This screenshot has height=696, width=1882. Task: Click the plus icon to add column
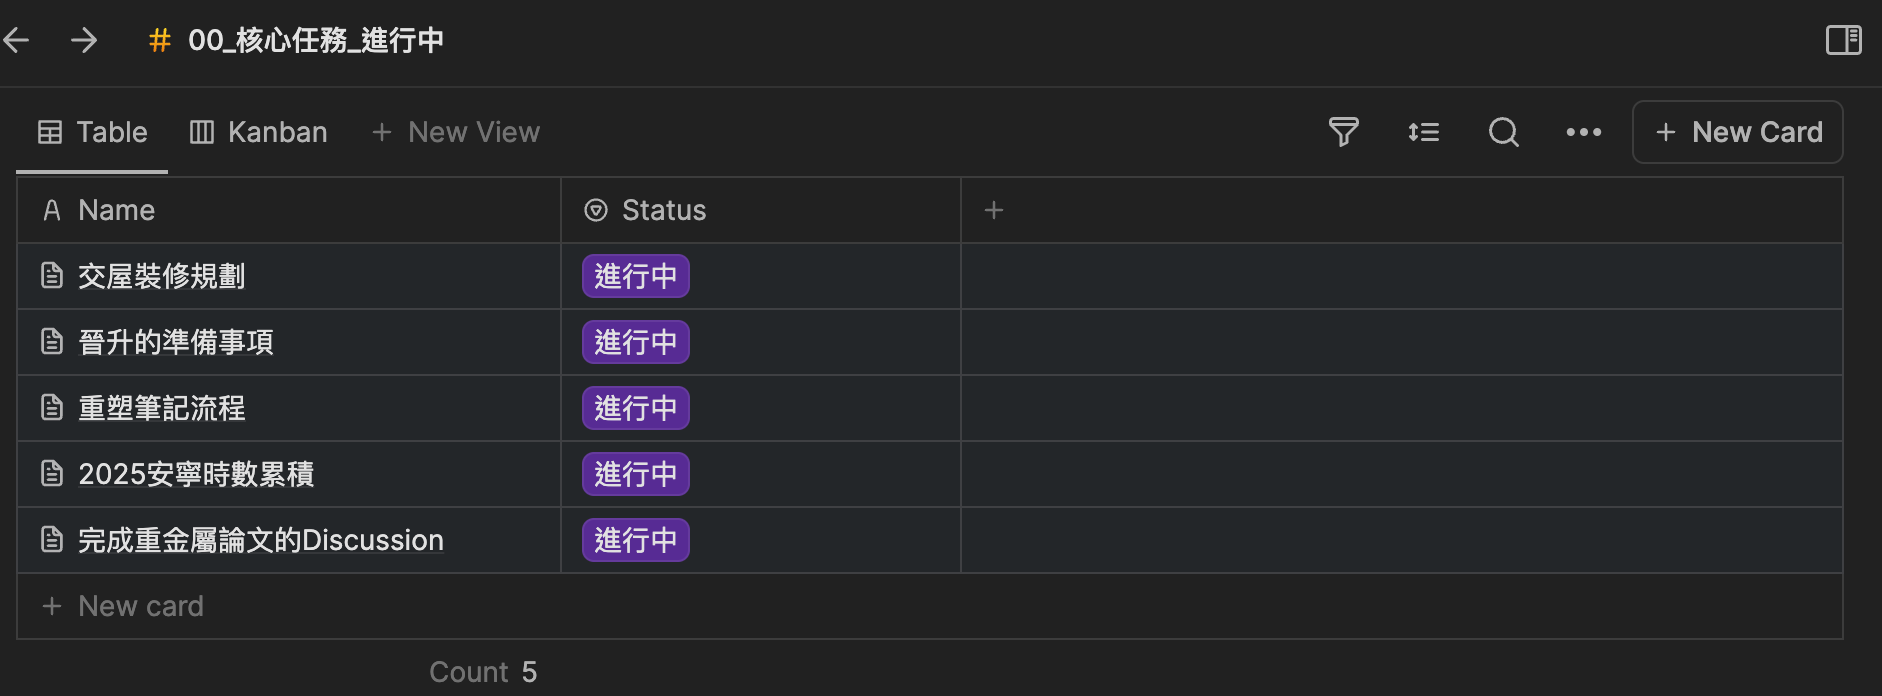(x=993, y=210)
